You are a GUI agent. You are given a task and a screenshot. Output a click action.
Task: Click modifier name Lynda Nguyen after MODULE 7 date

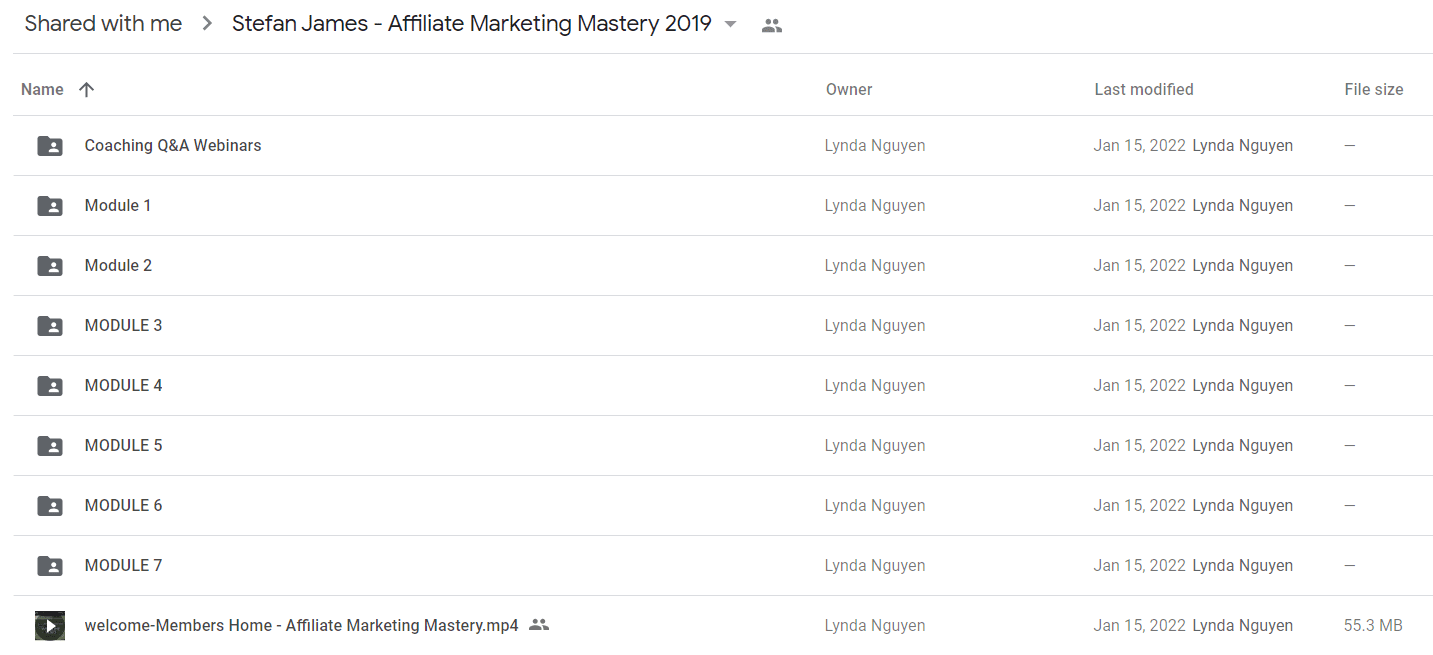(x=1243, y=565)
